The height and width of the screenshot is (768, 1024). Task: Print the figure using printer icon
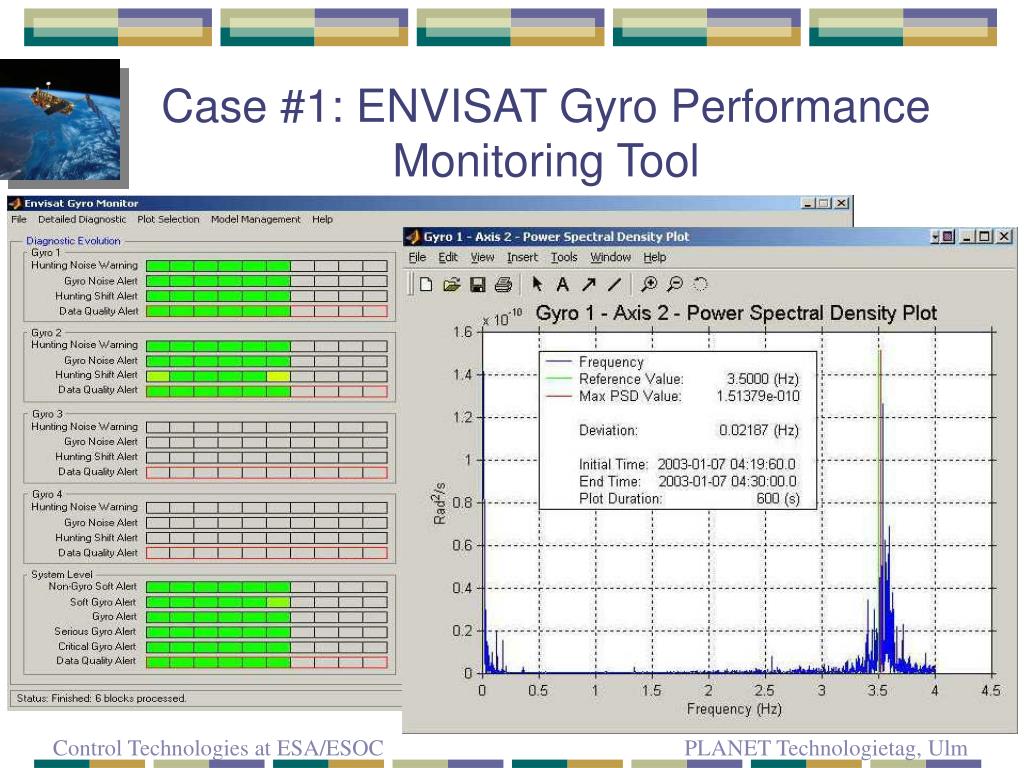503,284
